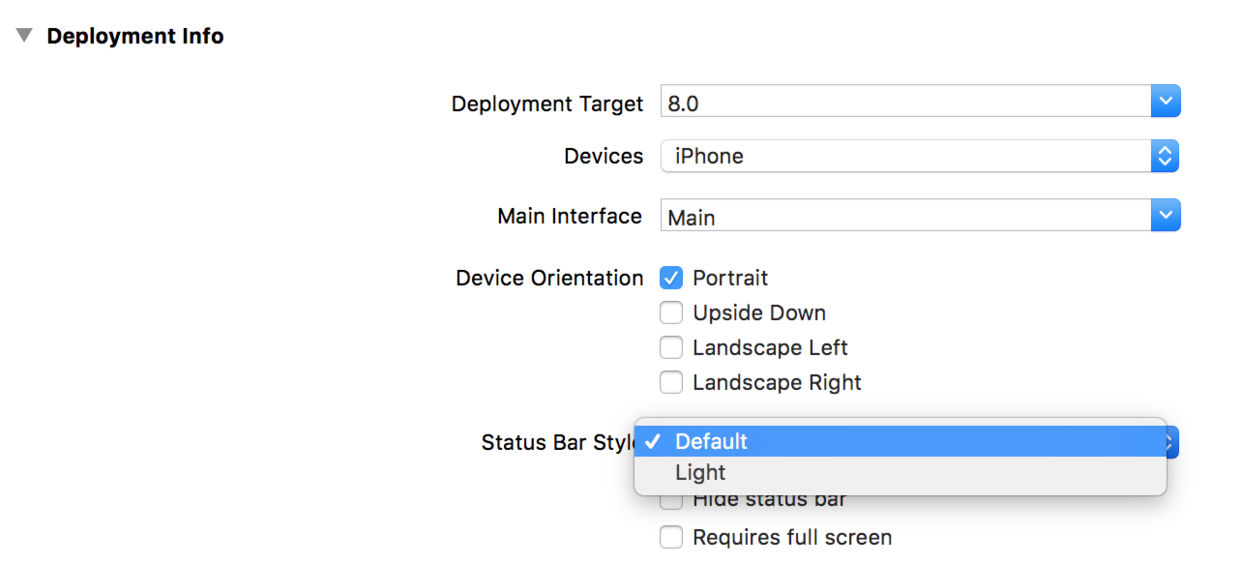This screenshot has height=565, width=1240.
Task: Click the Status Bar Style popup arrows
Action: point(1172,441)
